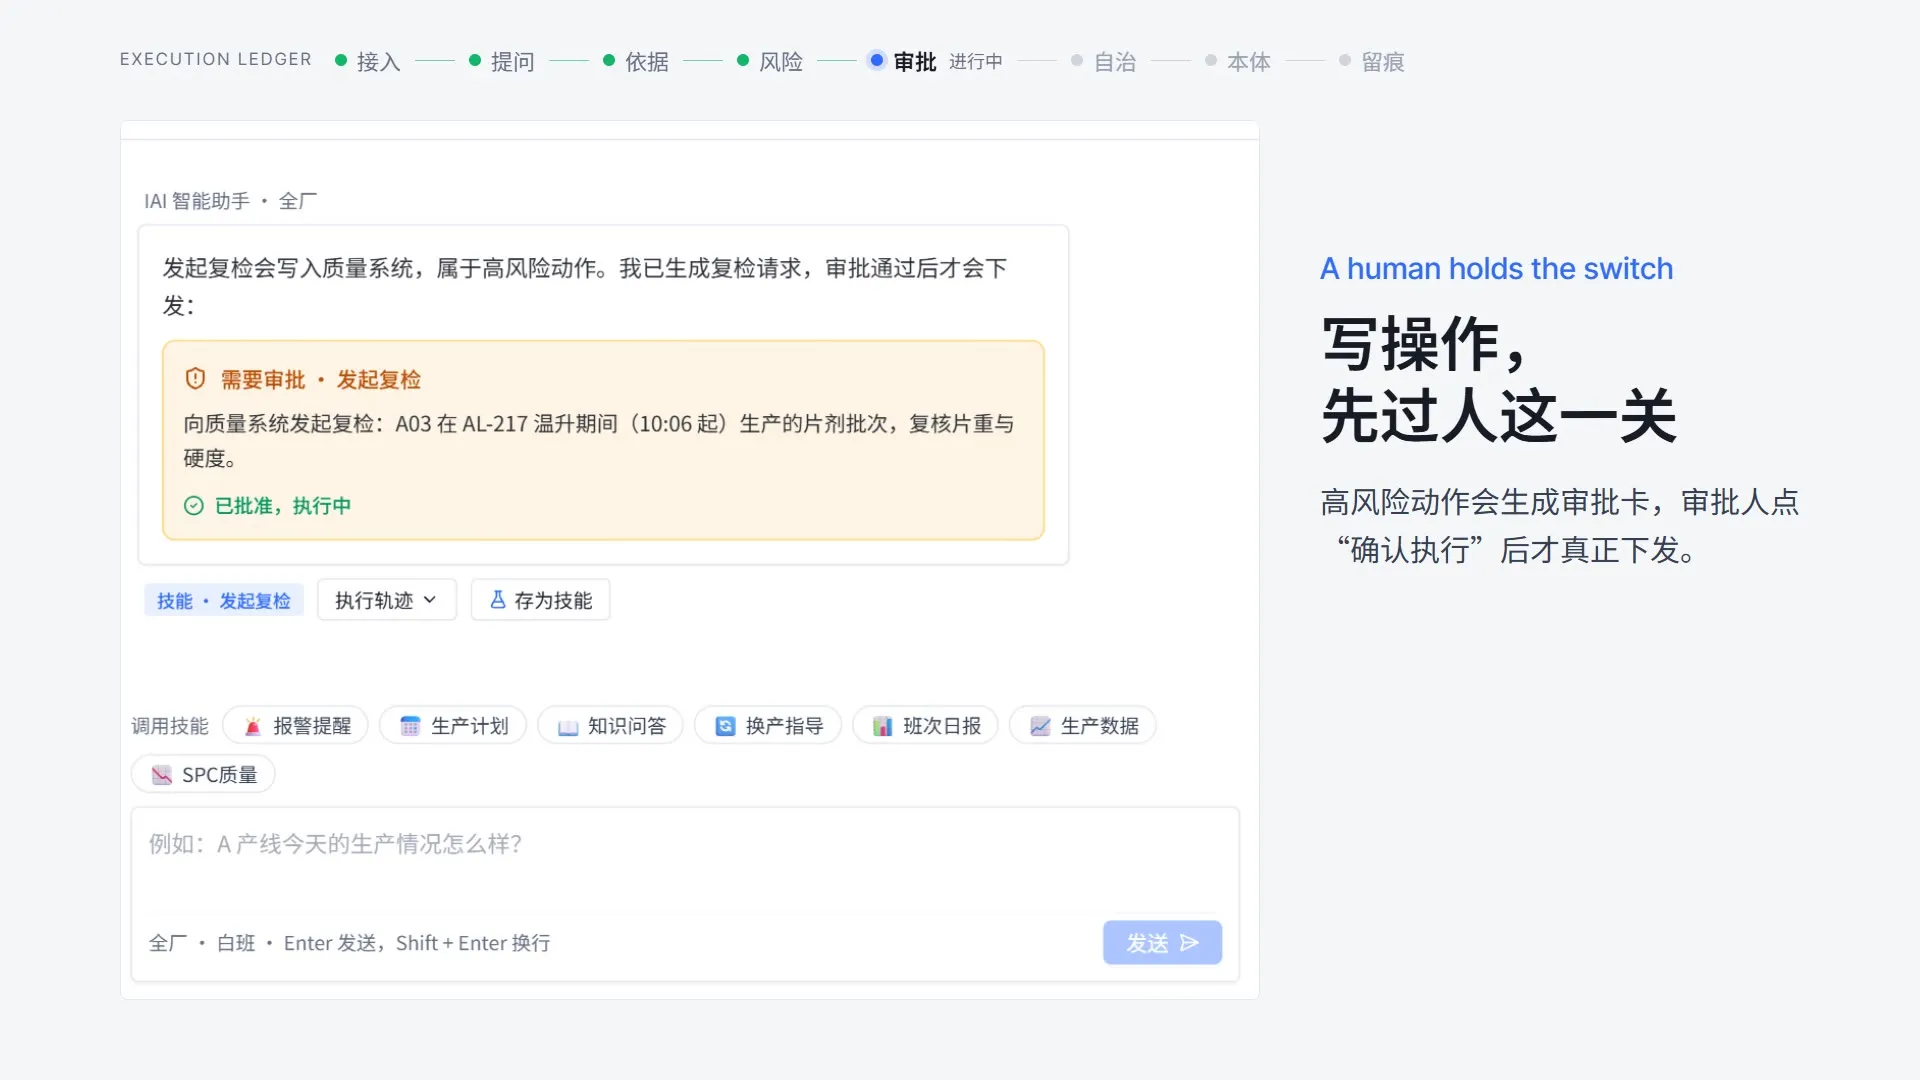
Task: Click the shield icon on approval card
Action: (195, 379)
